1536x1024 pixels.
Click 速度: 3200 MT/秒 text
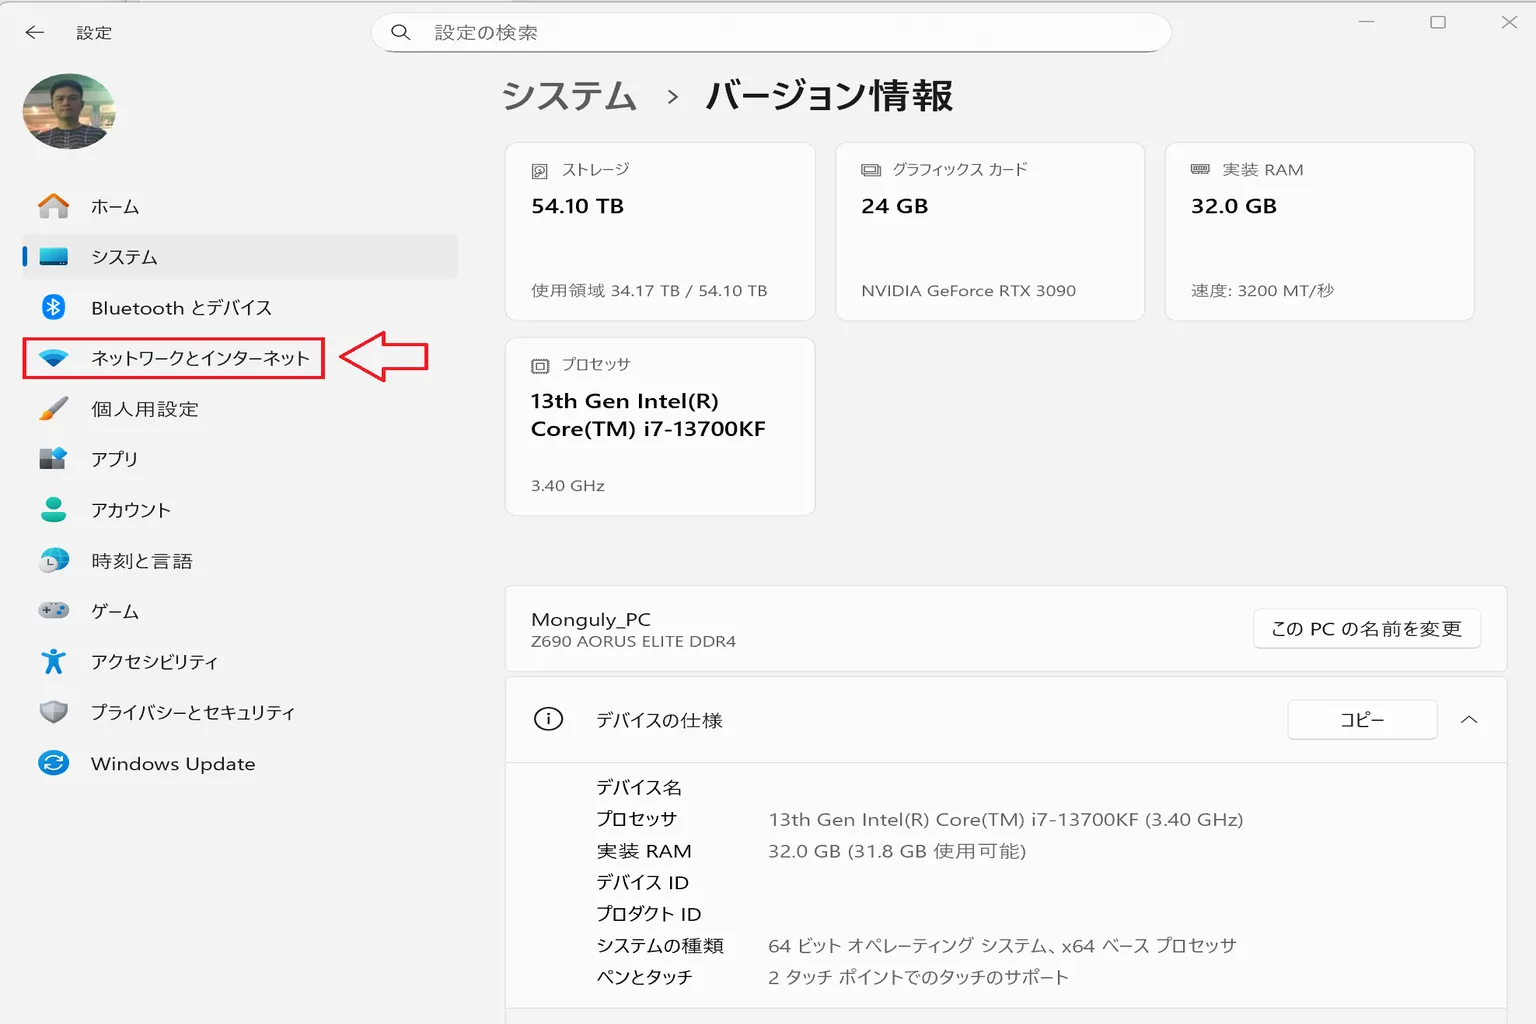(x=1262, y=290)
